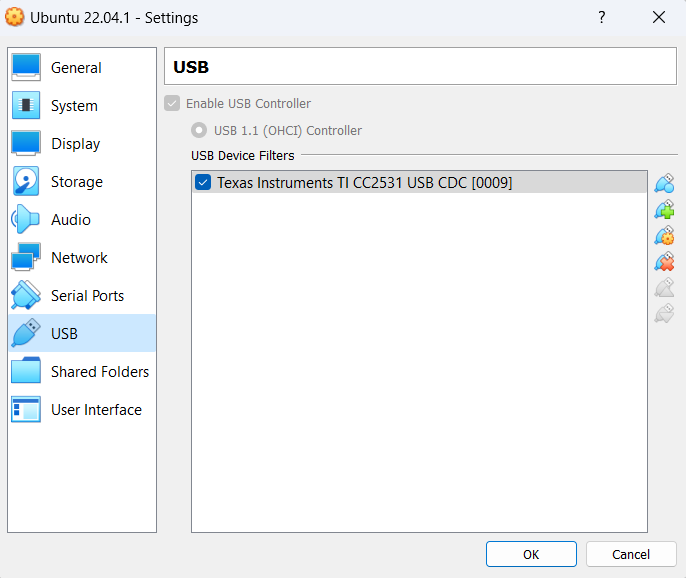Toggle the Enable USB Controller checkbox

tap(173, 104)
